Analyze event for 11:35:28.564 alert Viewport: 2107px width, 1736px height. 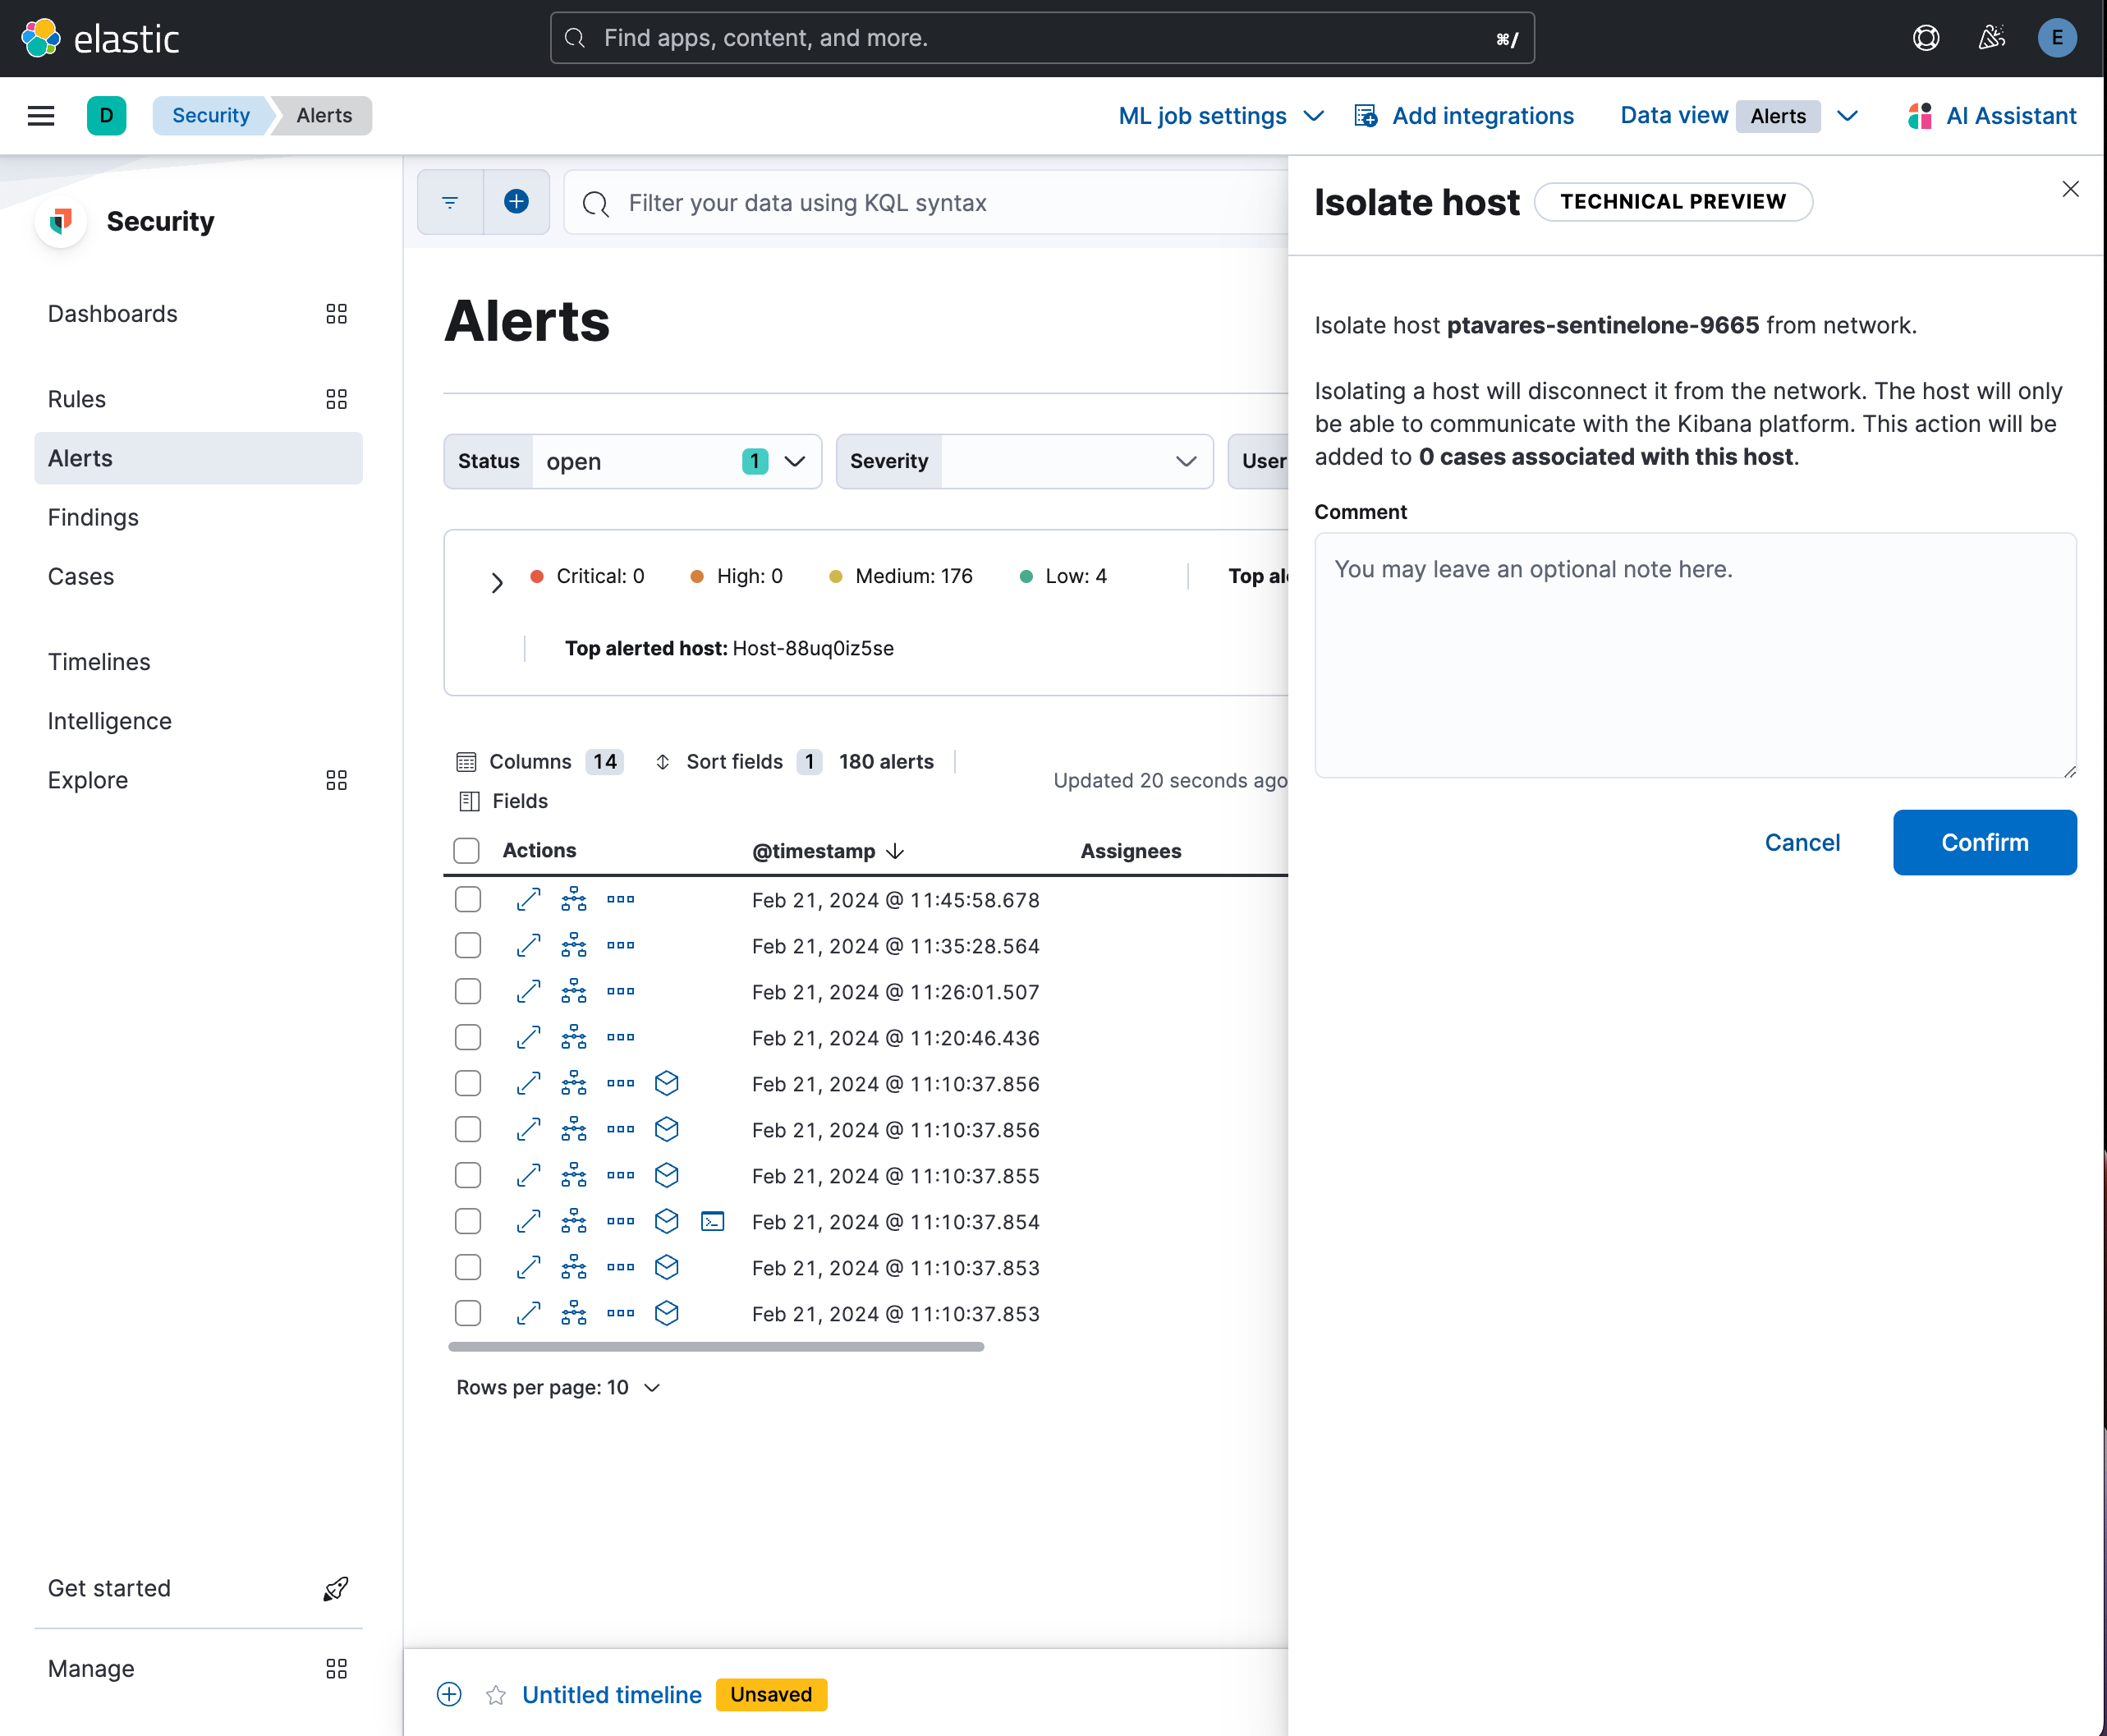[x=574, y=945]
